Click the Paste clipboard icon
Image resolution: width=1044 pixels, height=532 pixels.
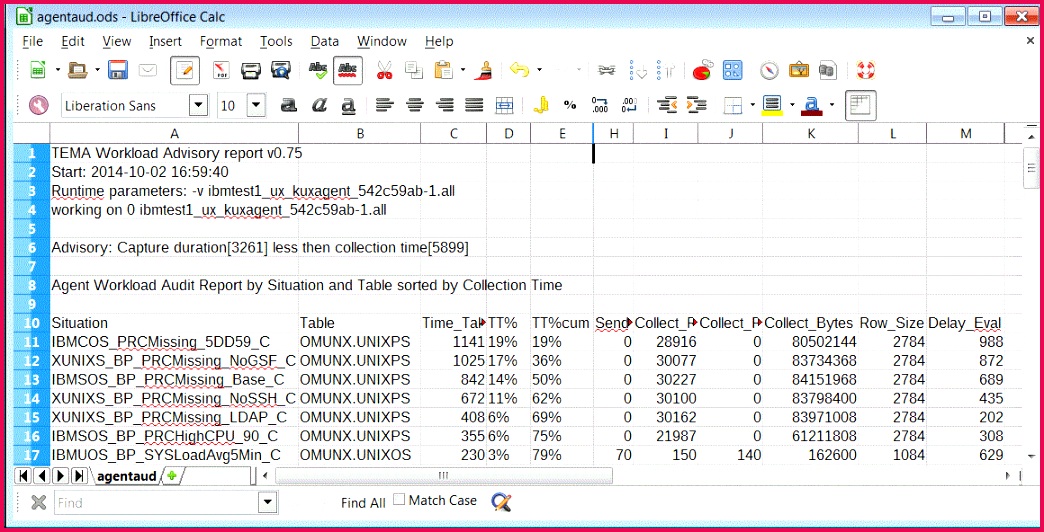[x=443, y=70]
